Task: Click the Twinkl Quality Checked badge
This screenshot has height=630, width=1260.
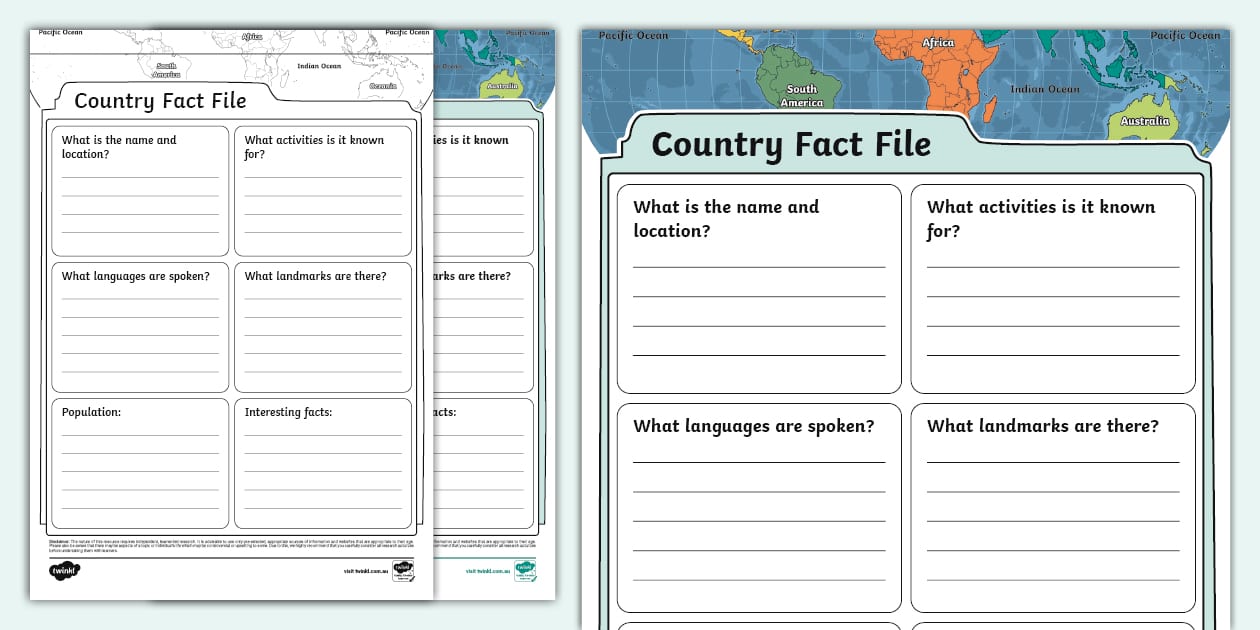Action: [x=403, y=573]
